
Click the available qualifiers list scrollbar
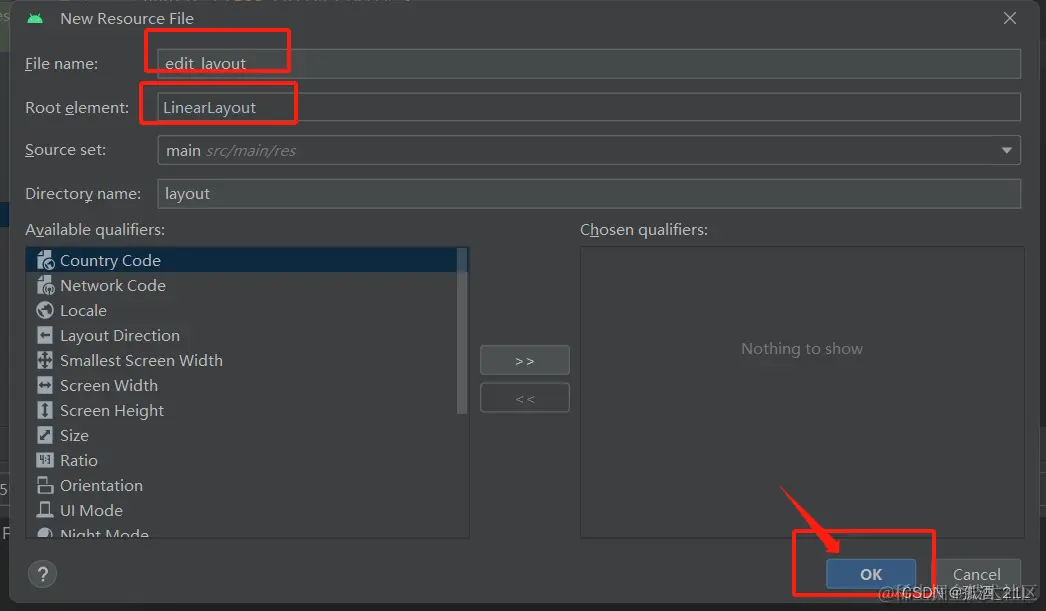click(462, 332)
